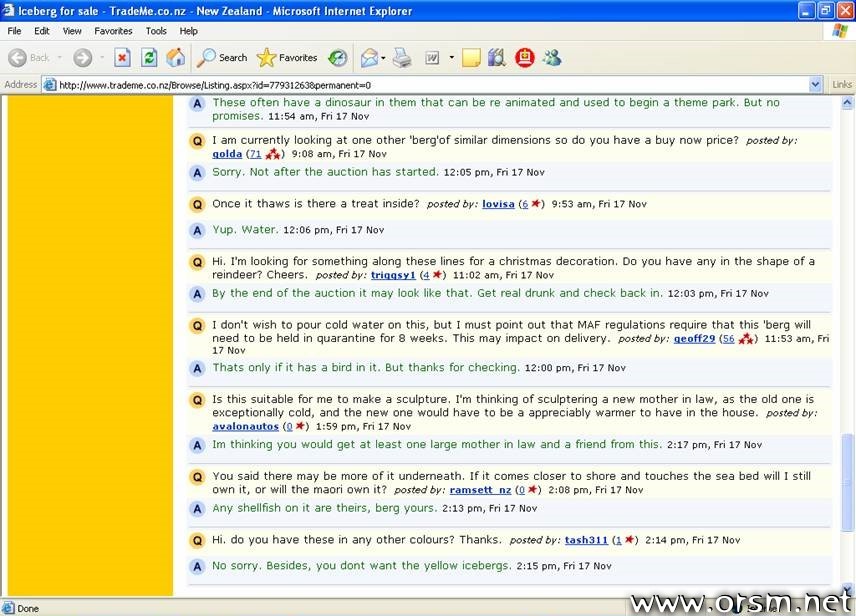856x616 pixels.
Task: Go to the Home page
Action: 176,57
